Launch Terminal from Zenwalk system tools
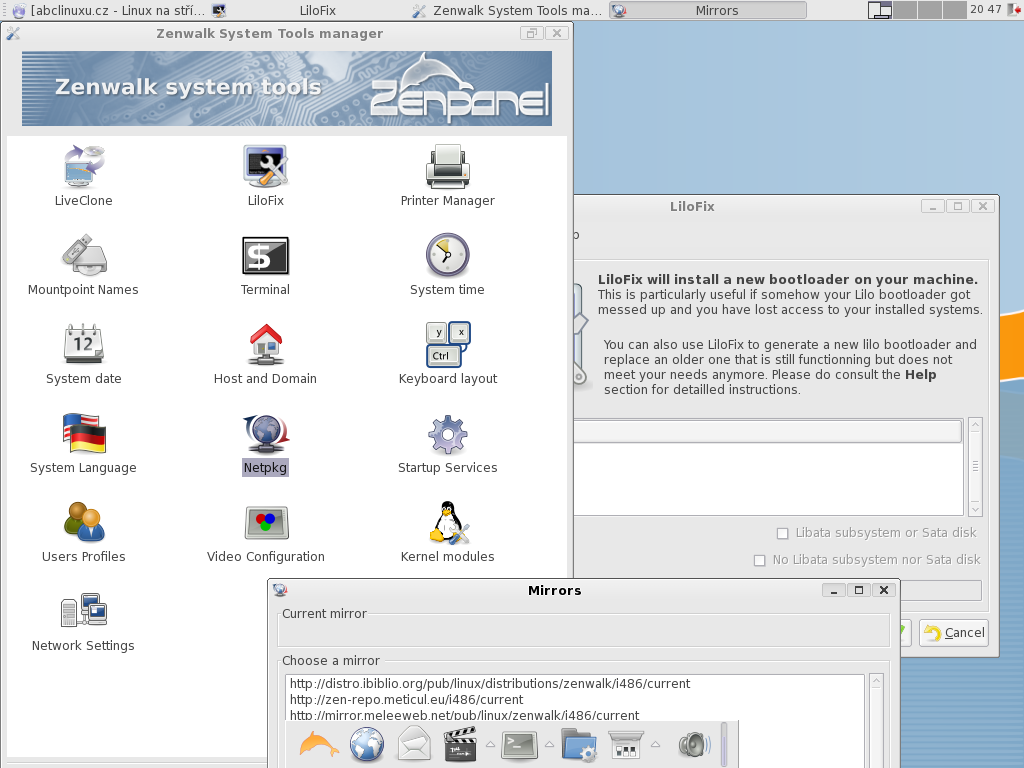The image size is (1024, 768). [x=265, y=264]
